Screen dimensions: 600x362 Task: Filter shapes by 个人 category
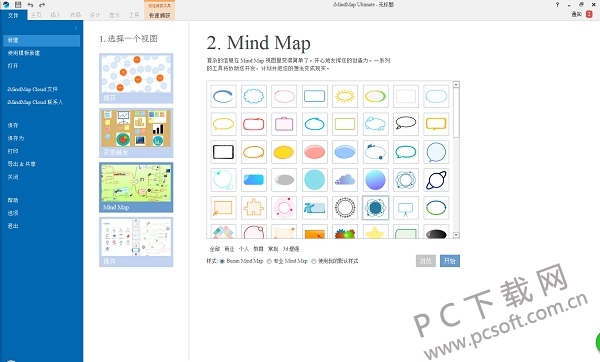[244, 249]
